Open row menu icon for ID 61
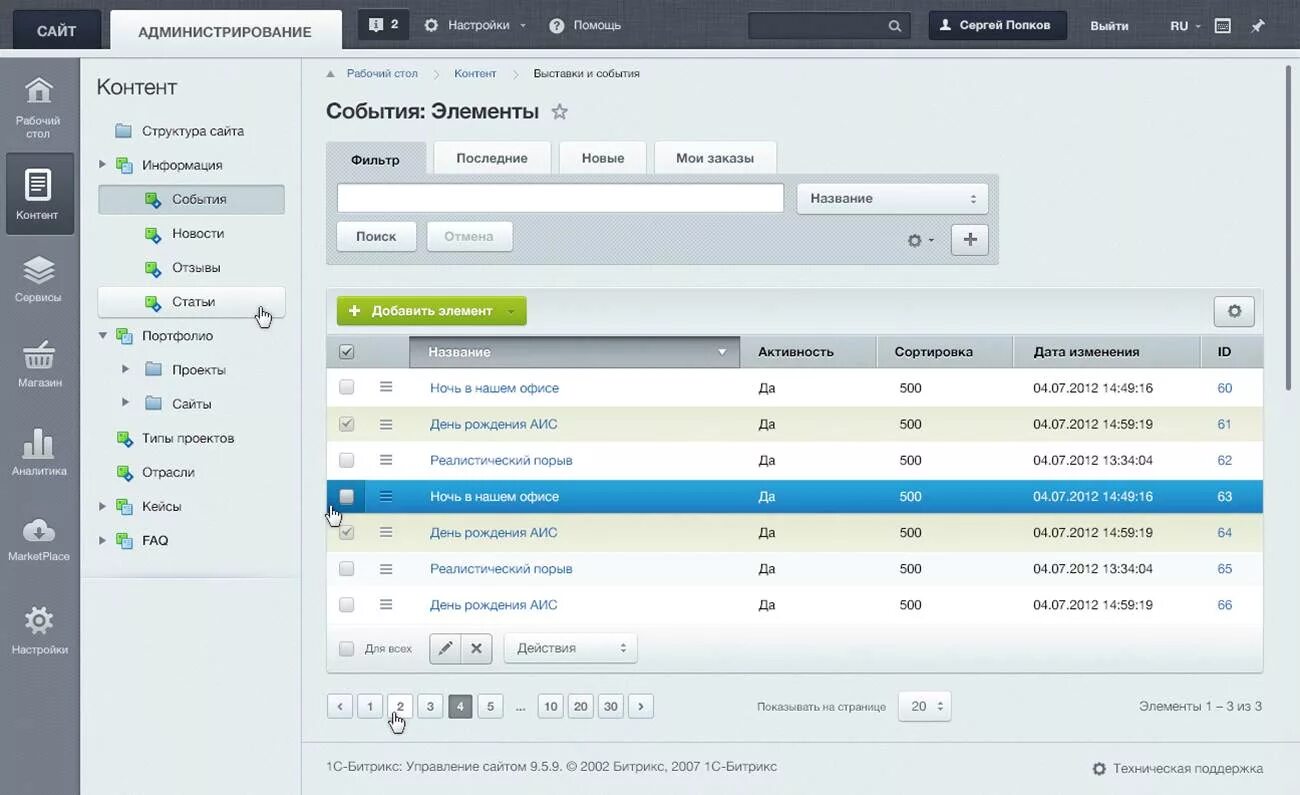The image size is (1300, 795). click(x=386, y=424)
